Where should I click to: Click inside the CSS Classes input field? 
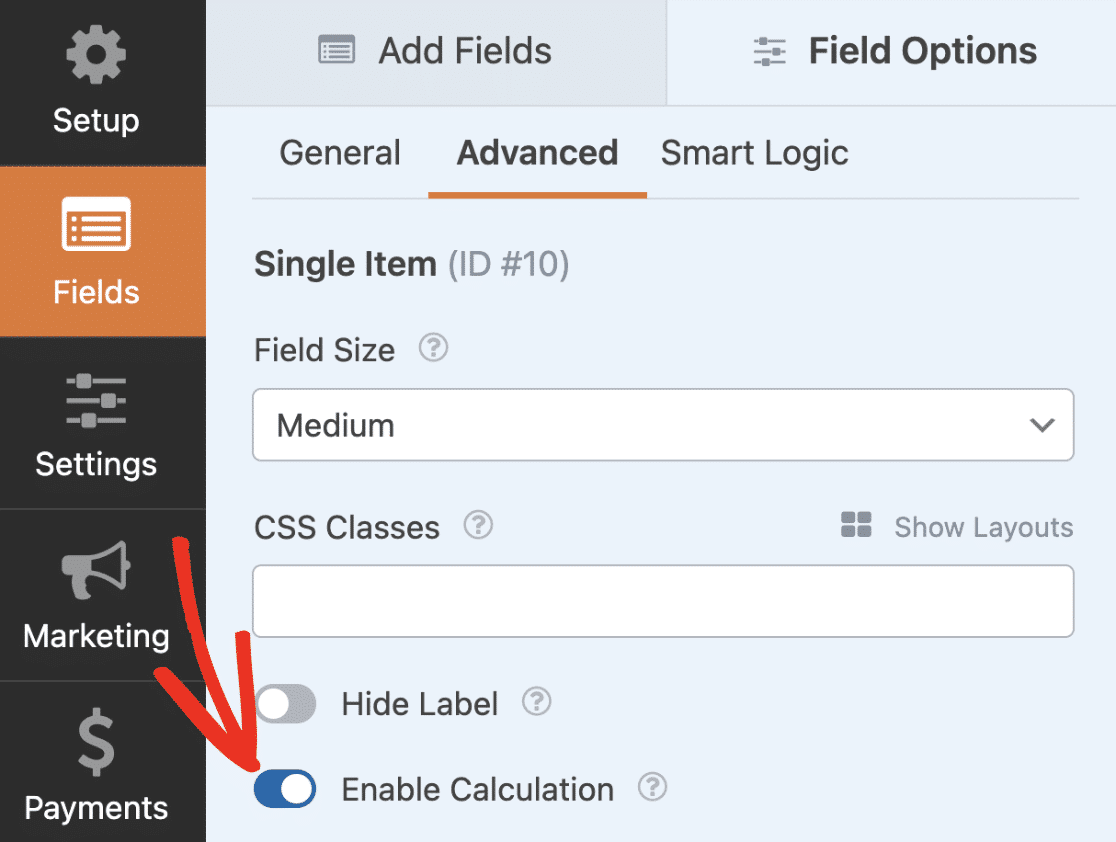[663, 600]
